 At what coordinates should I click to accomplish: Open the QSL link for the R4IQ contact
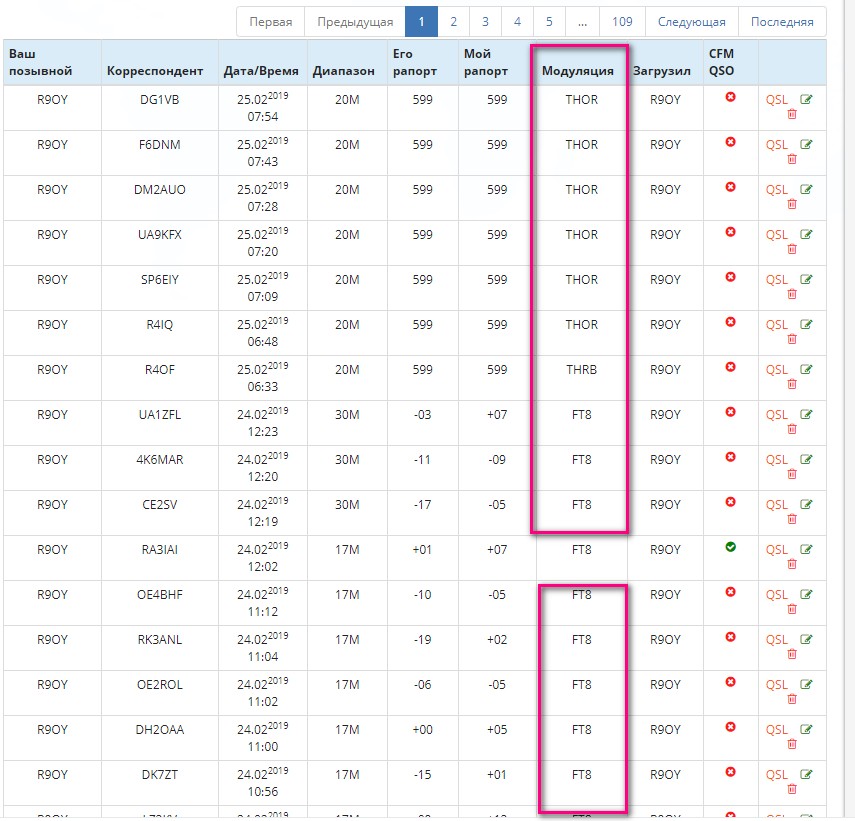point(777,325)
